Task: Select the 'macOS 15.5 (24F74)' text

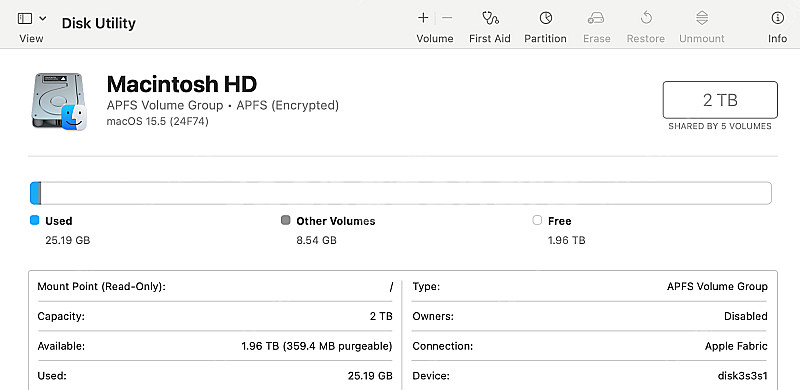Action: pyautogui.click(x=158, y=121)
